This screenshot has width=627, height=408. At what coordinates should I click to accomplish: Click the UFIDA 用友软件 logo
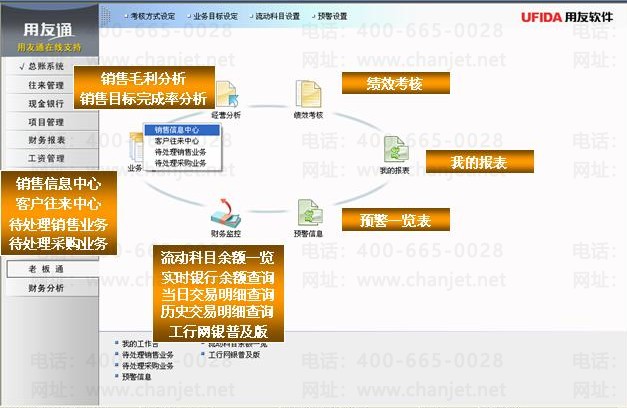(x=567, y=17)
